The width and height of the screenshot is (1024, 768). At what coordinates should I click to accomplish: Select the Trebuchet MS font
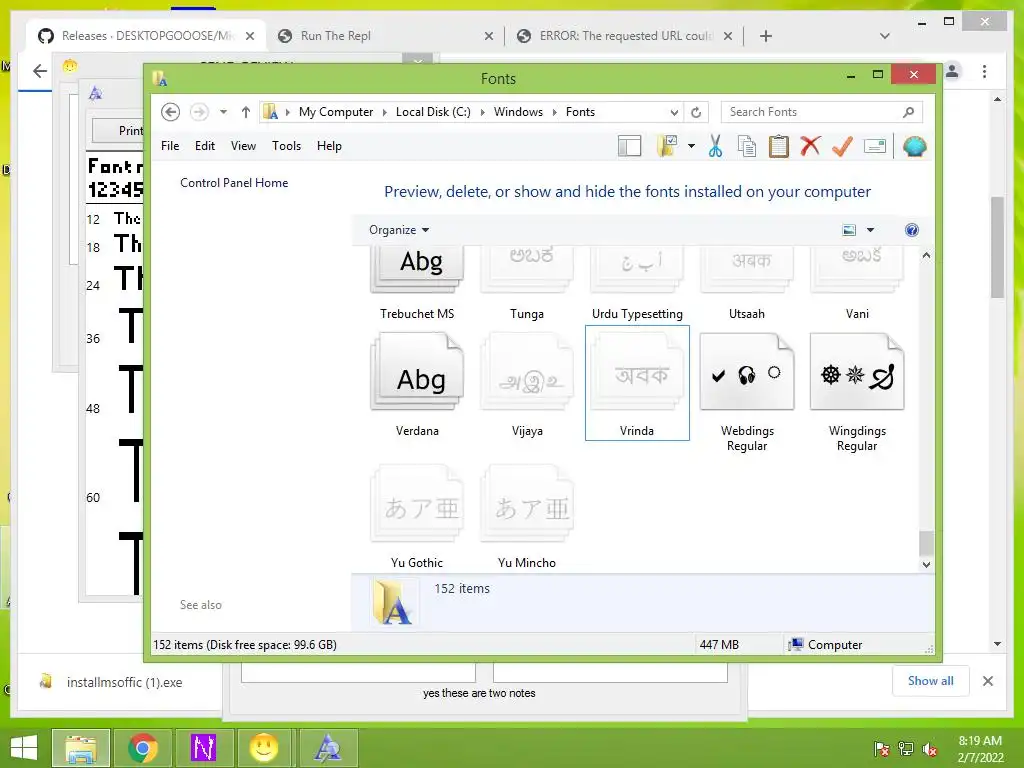click(x=417, y=284)
